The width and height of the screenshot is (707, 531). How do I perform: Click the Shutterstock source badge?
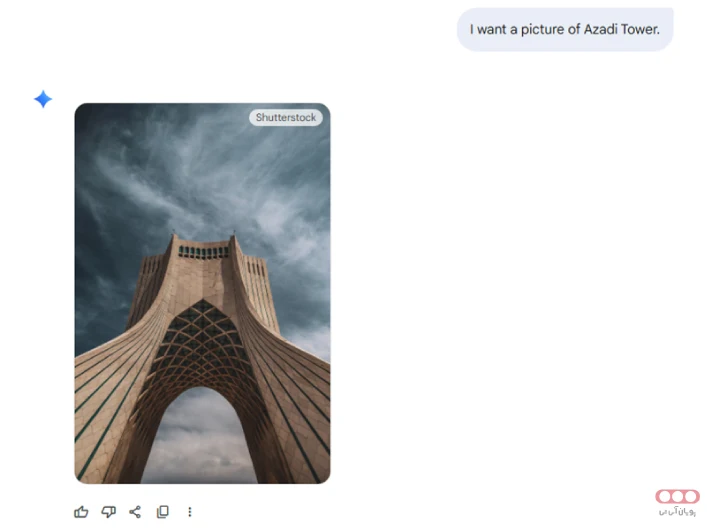click(x=286, y=117)
